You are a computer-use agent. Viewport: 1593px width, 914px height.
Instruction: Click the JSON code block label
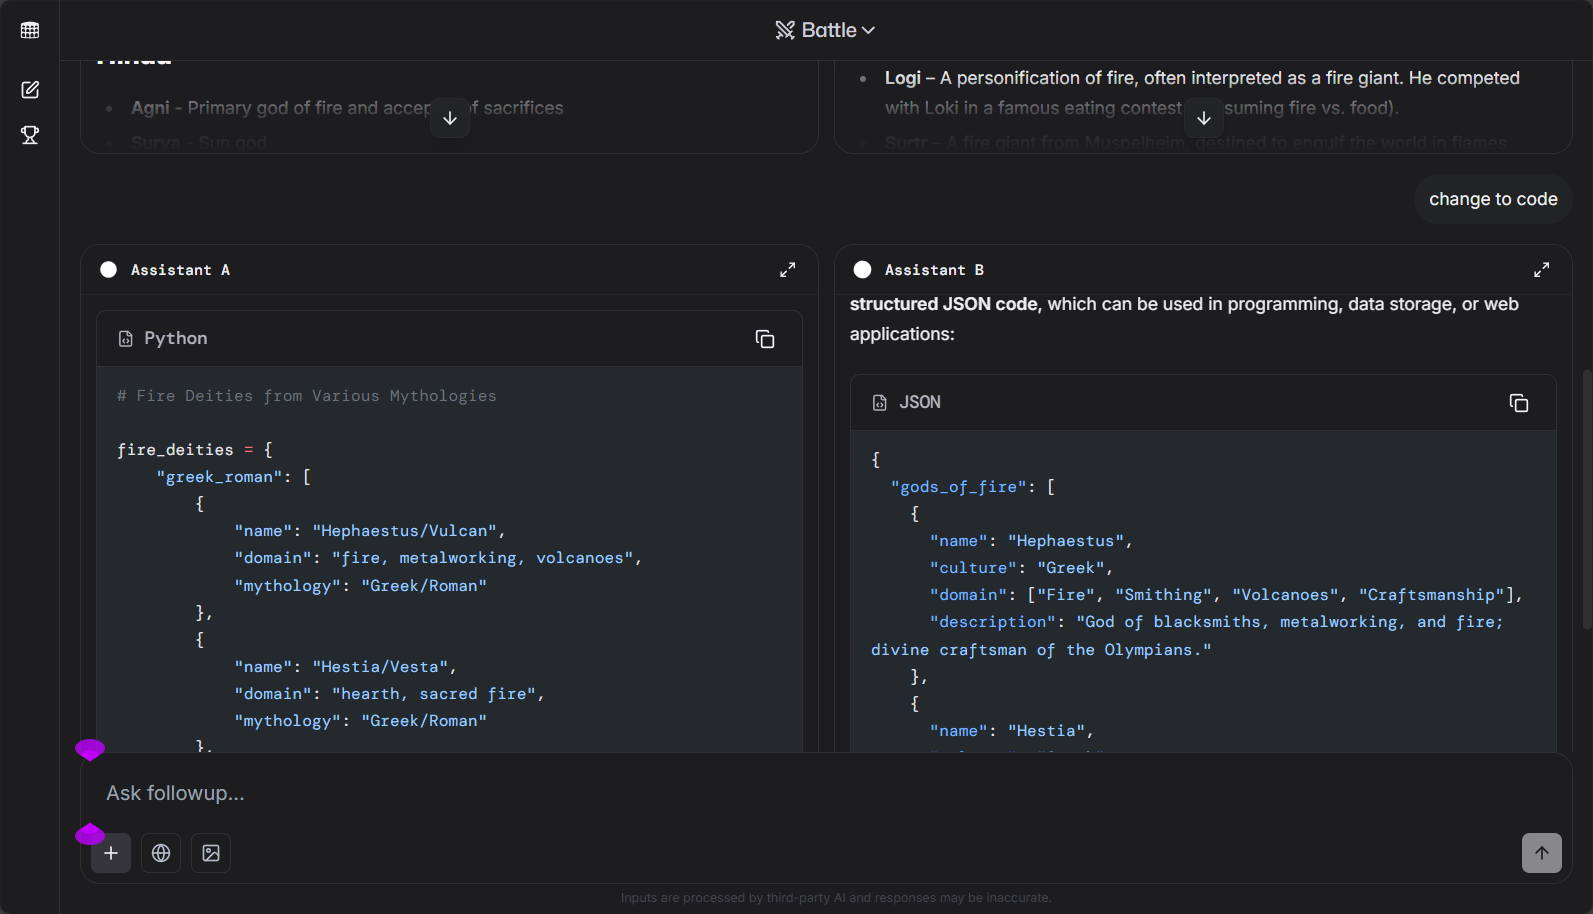pos(920,402)
